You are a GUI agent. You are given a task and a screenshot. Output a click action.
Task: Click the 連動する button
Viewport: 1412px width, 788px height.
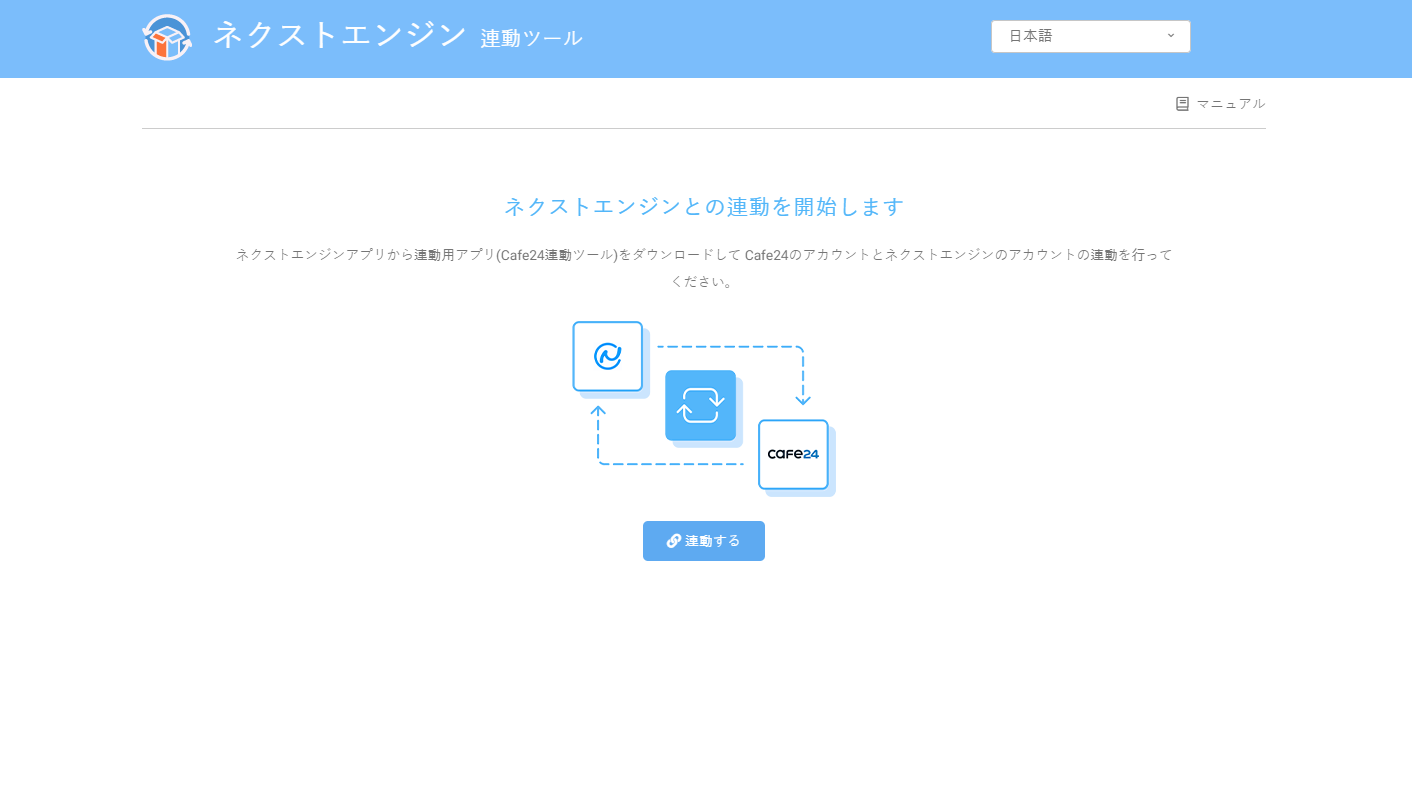[x=704, y=541]
